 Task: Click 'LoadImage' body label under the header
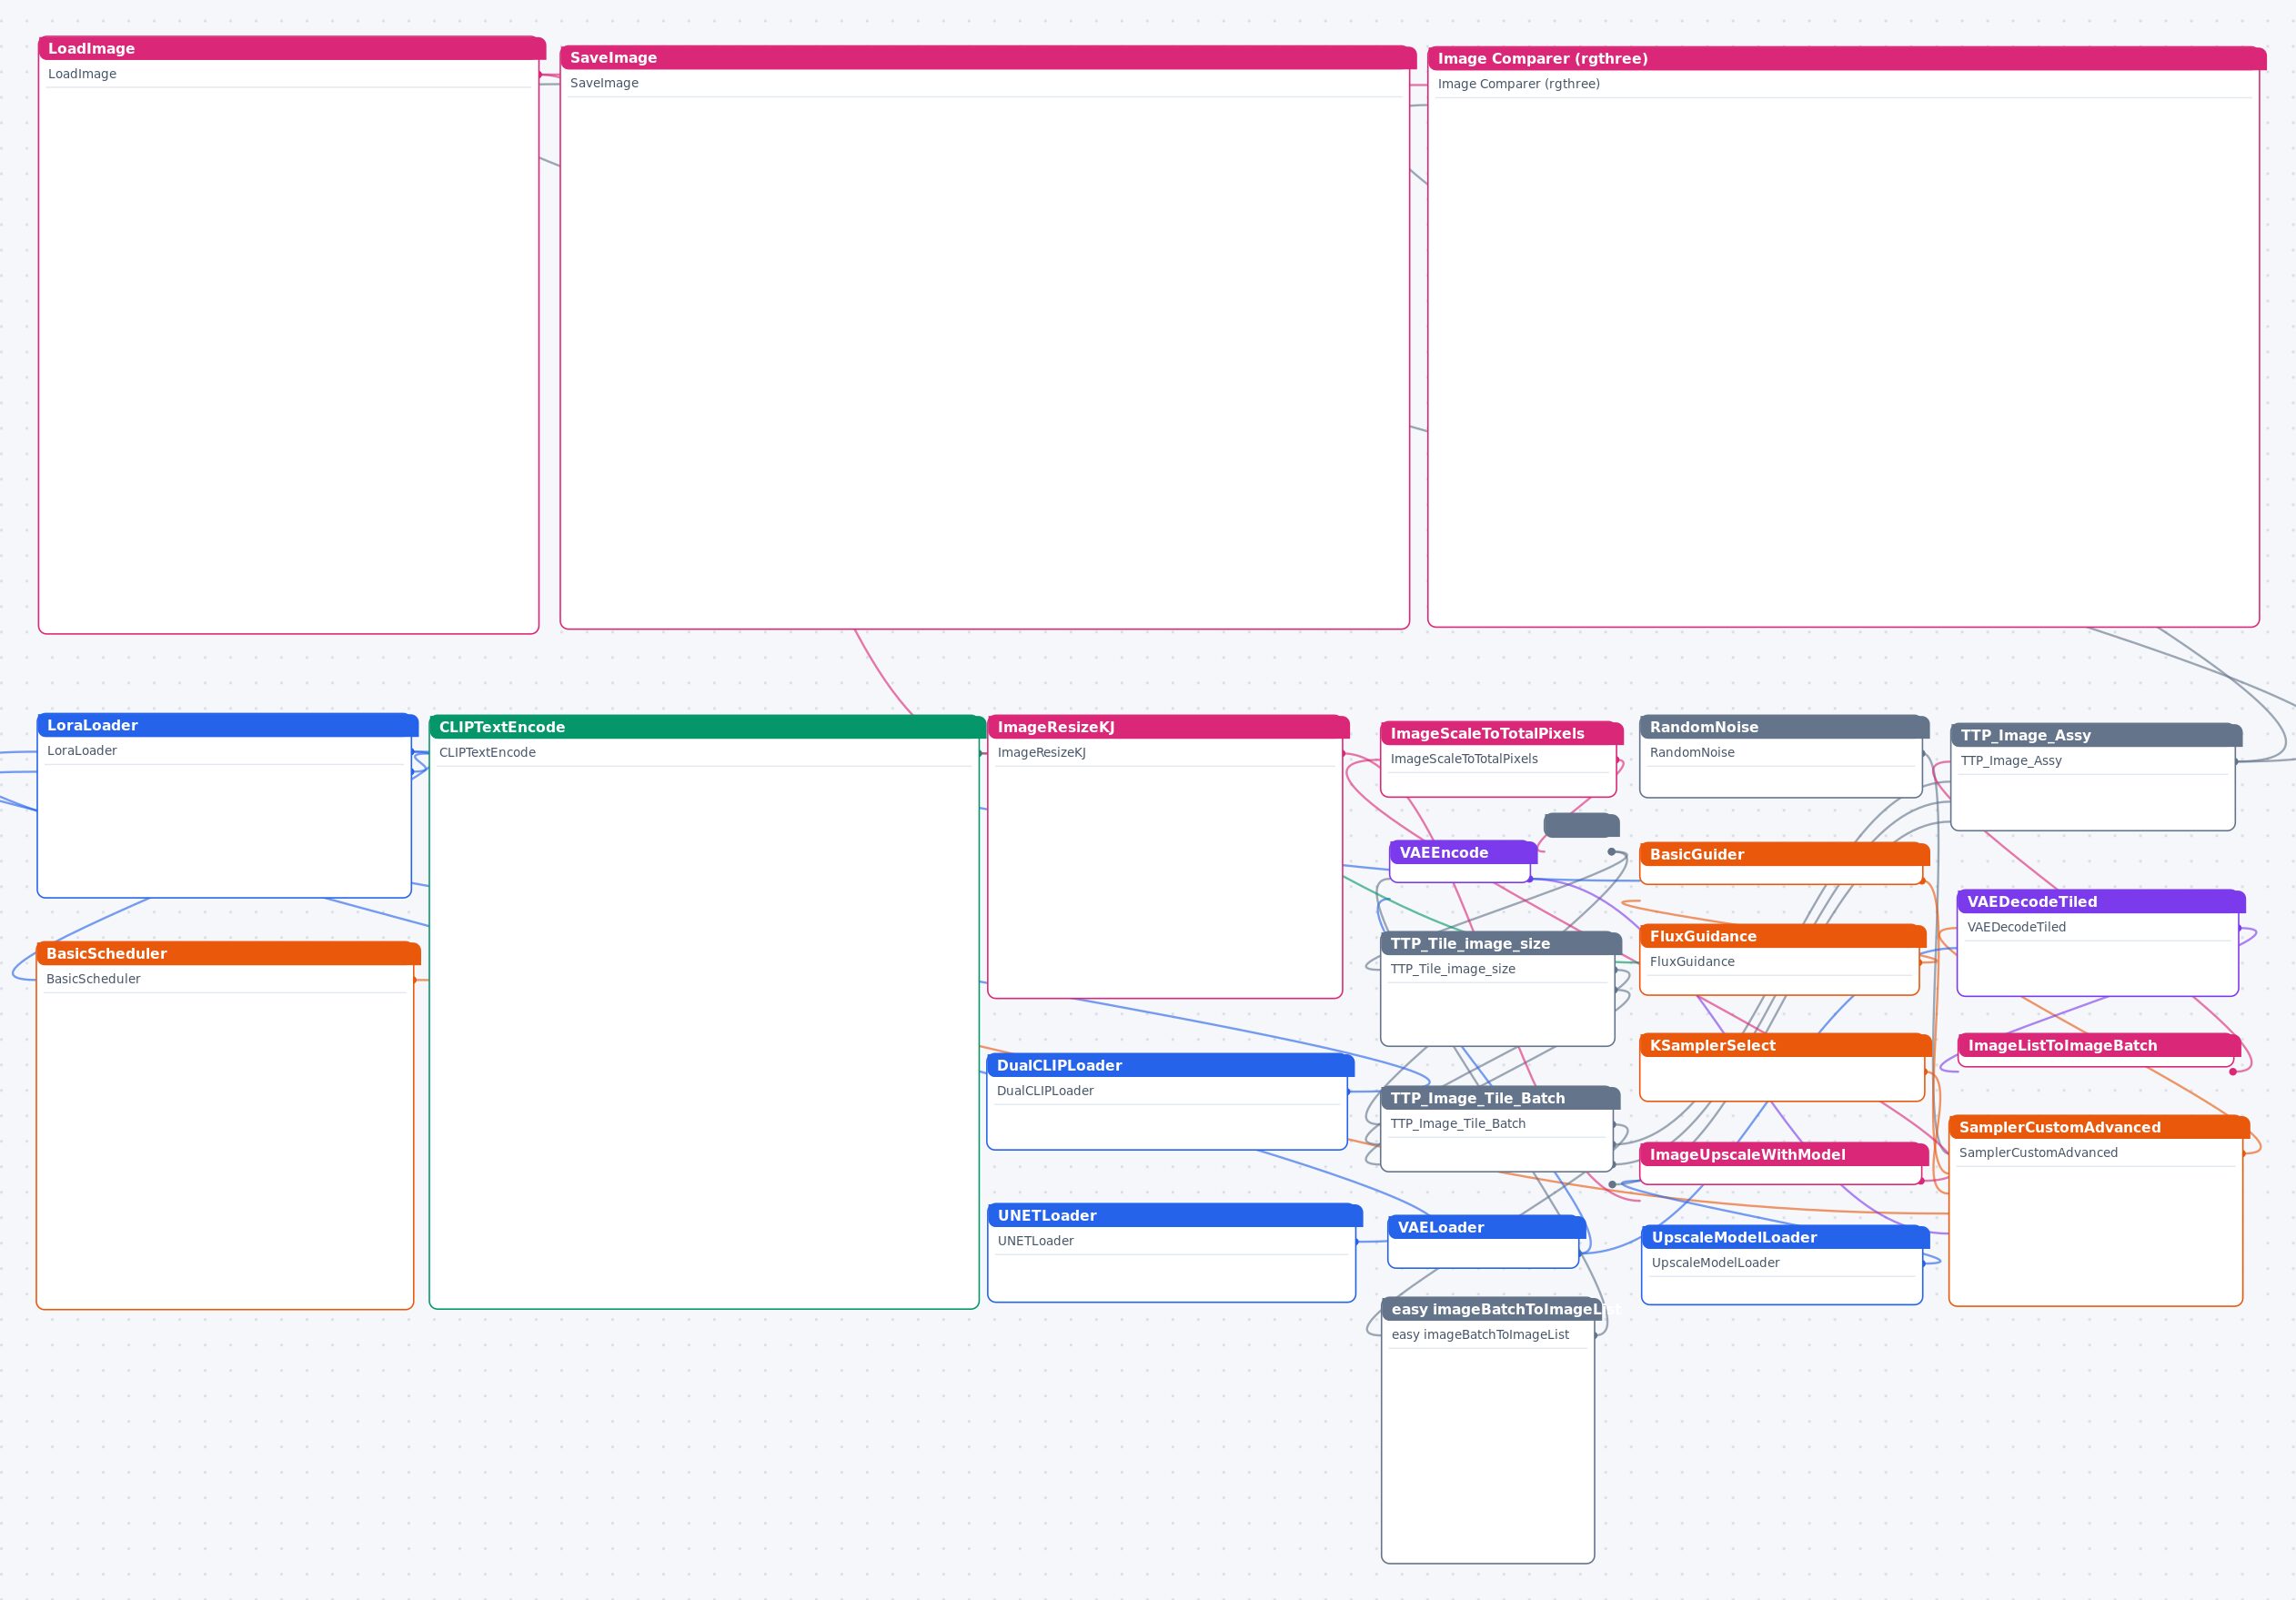(82, 74)
